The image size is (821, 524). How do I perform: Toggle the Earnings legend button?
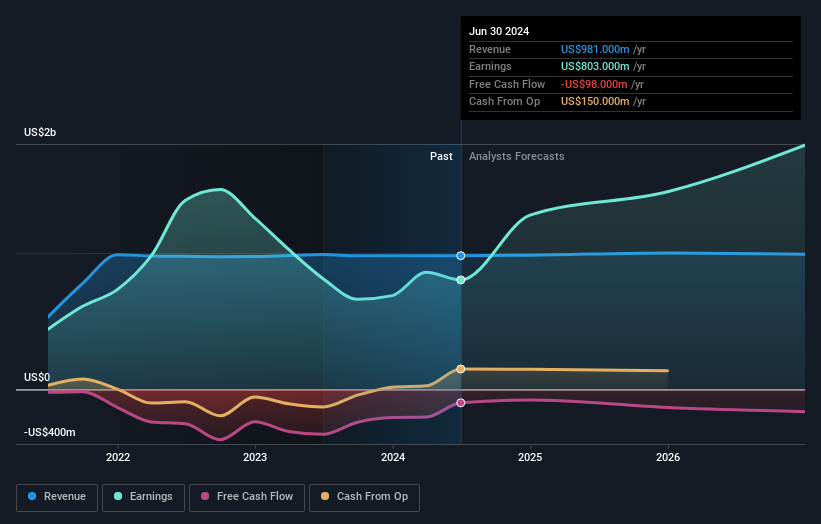143,497
